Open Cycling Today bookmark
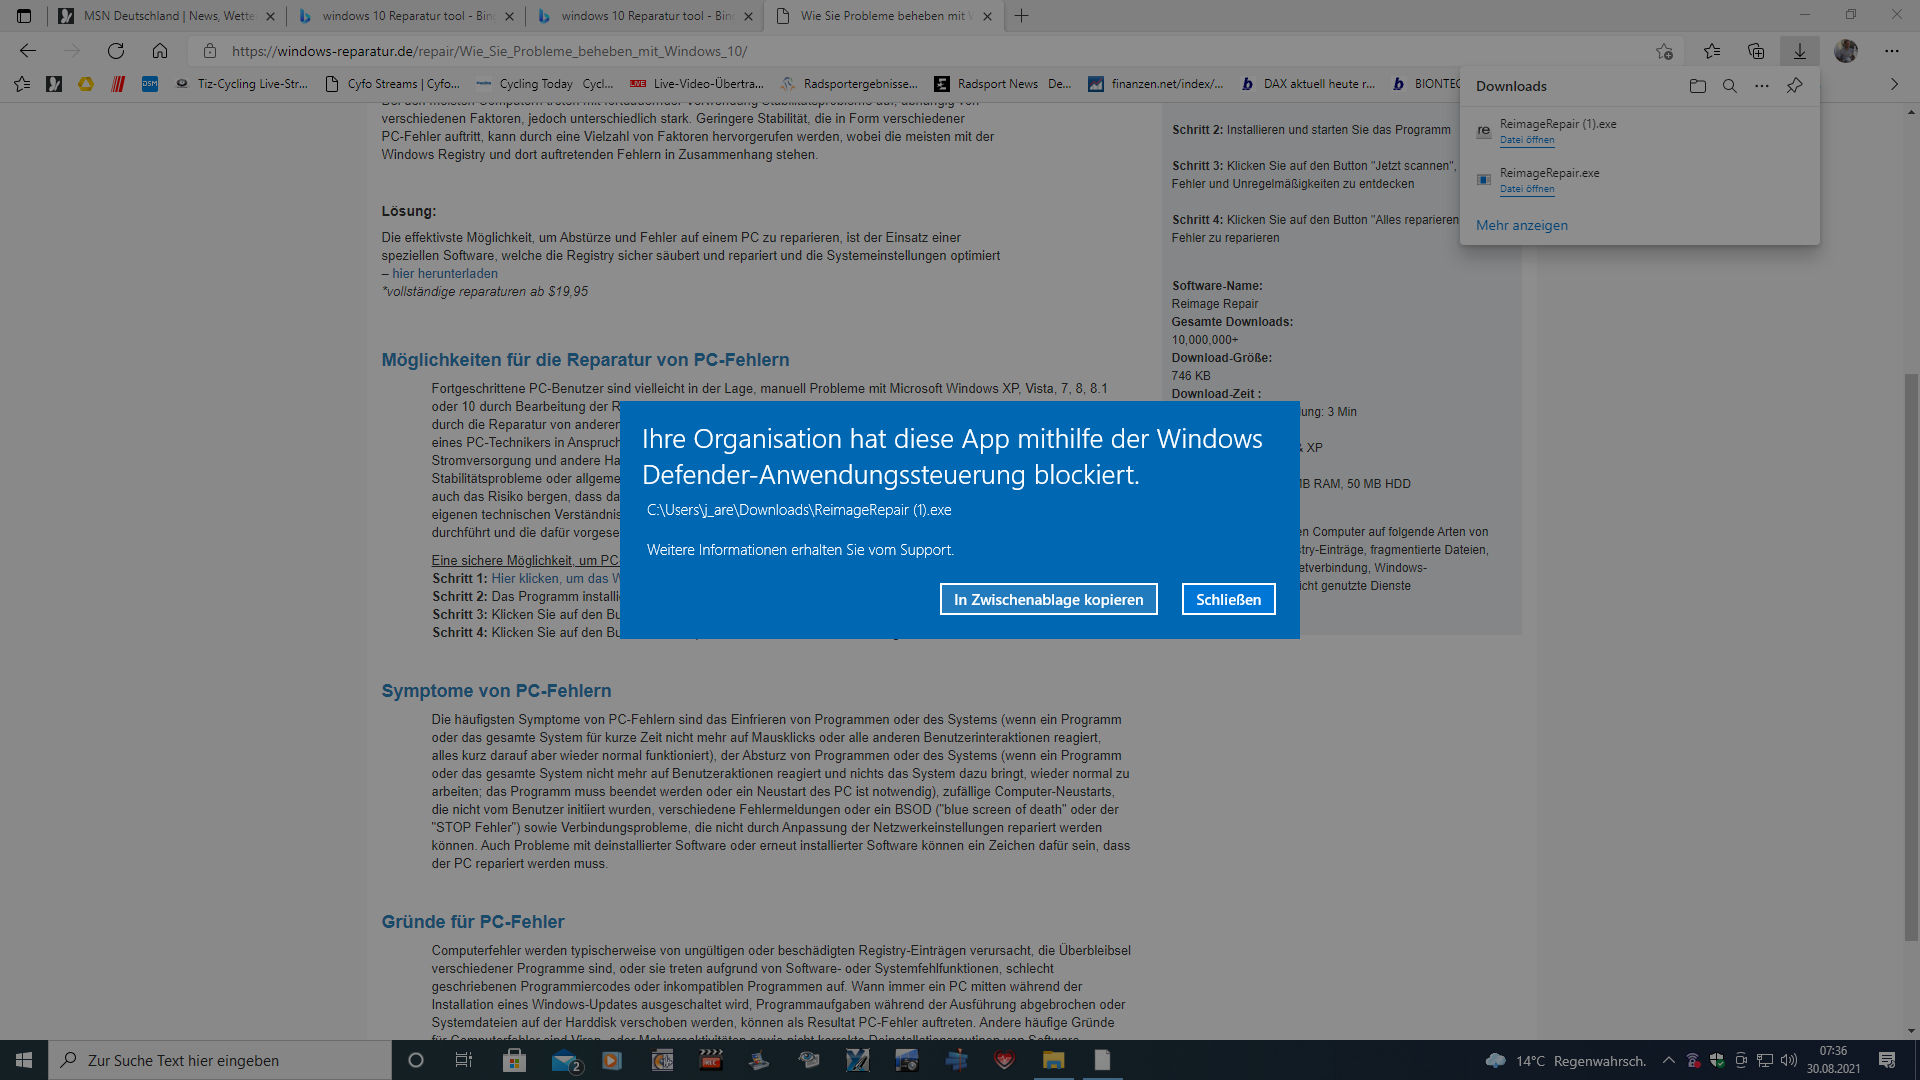 [x=544, y=84]
